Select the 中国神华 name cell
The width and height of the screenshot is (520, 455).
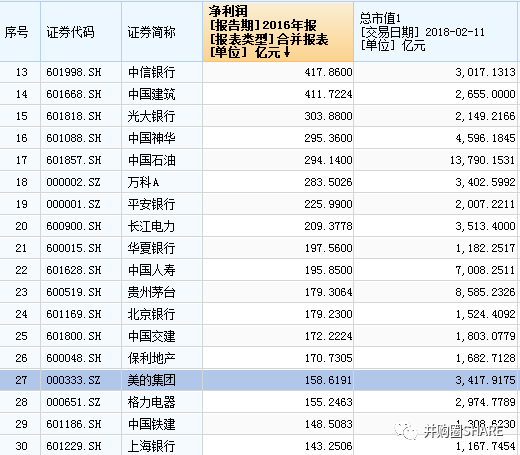[x=162, y=138]
